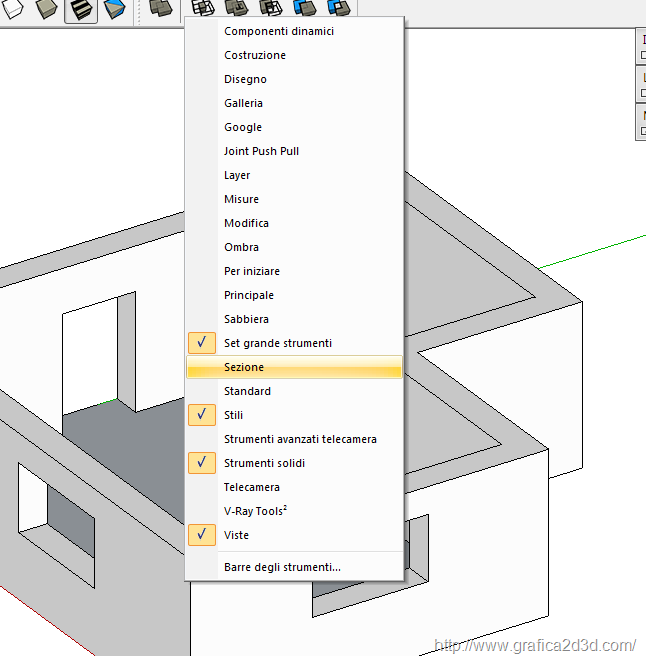Screen dimensions: 646x656
Task: Select the Split solid tool icon
Action: pyautogui.click(x=339, y=8)
